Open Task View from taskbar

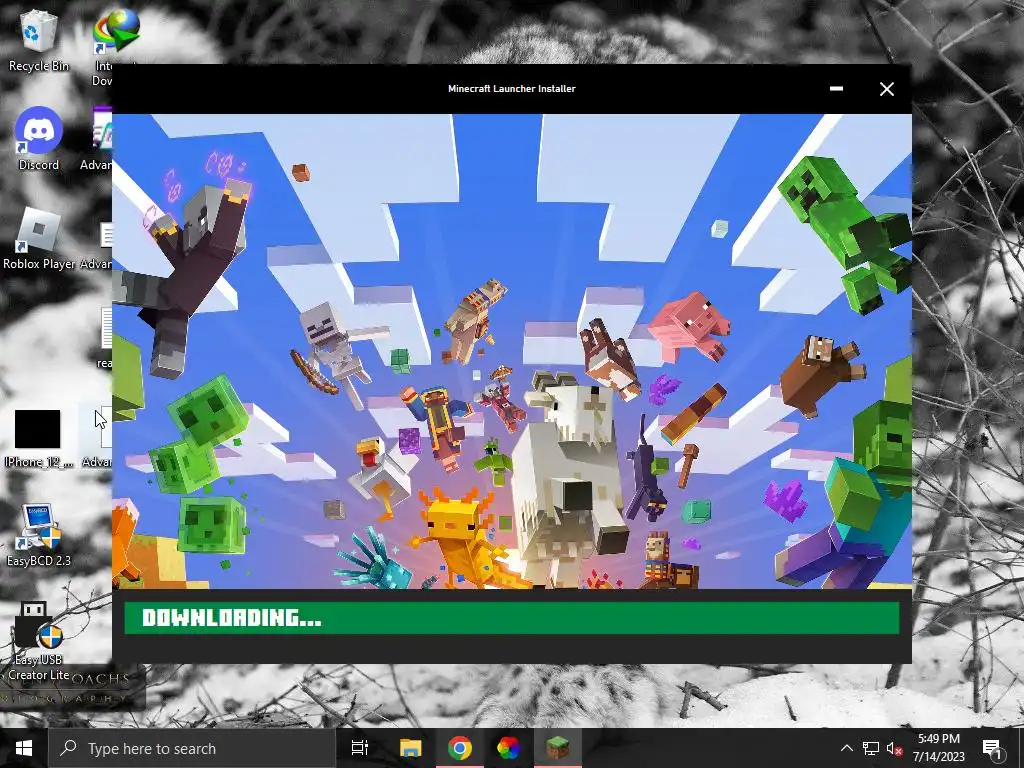click(360, 748)
